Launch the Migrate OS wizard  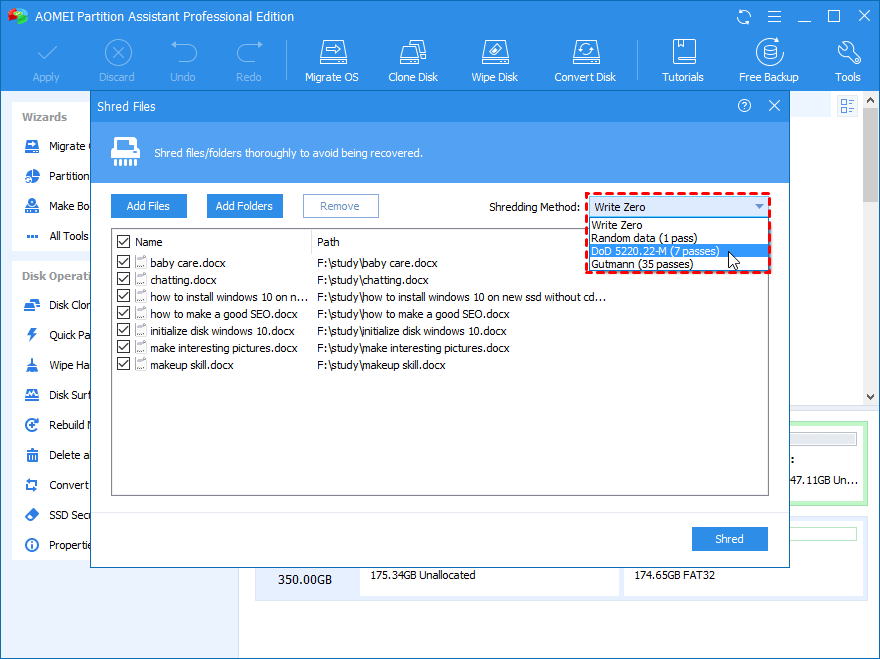click(x=331, y=58)
